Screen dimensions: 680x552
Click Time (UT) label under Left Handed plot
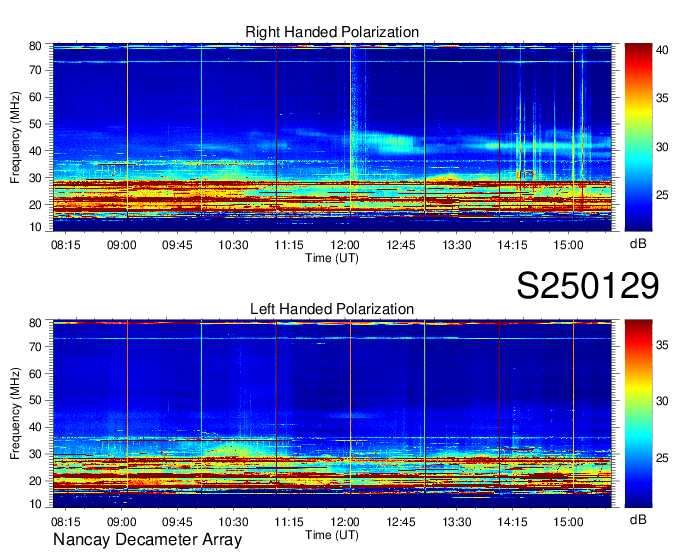coord(332,535)
